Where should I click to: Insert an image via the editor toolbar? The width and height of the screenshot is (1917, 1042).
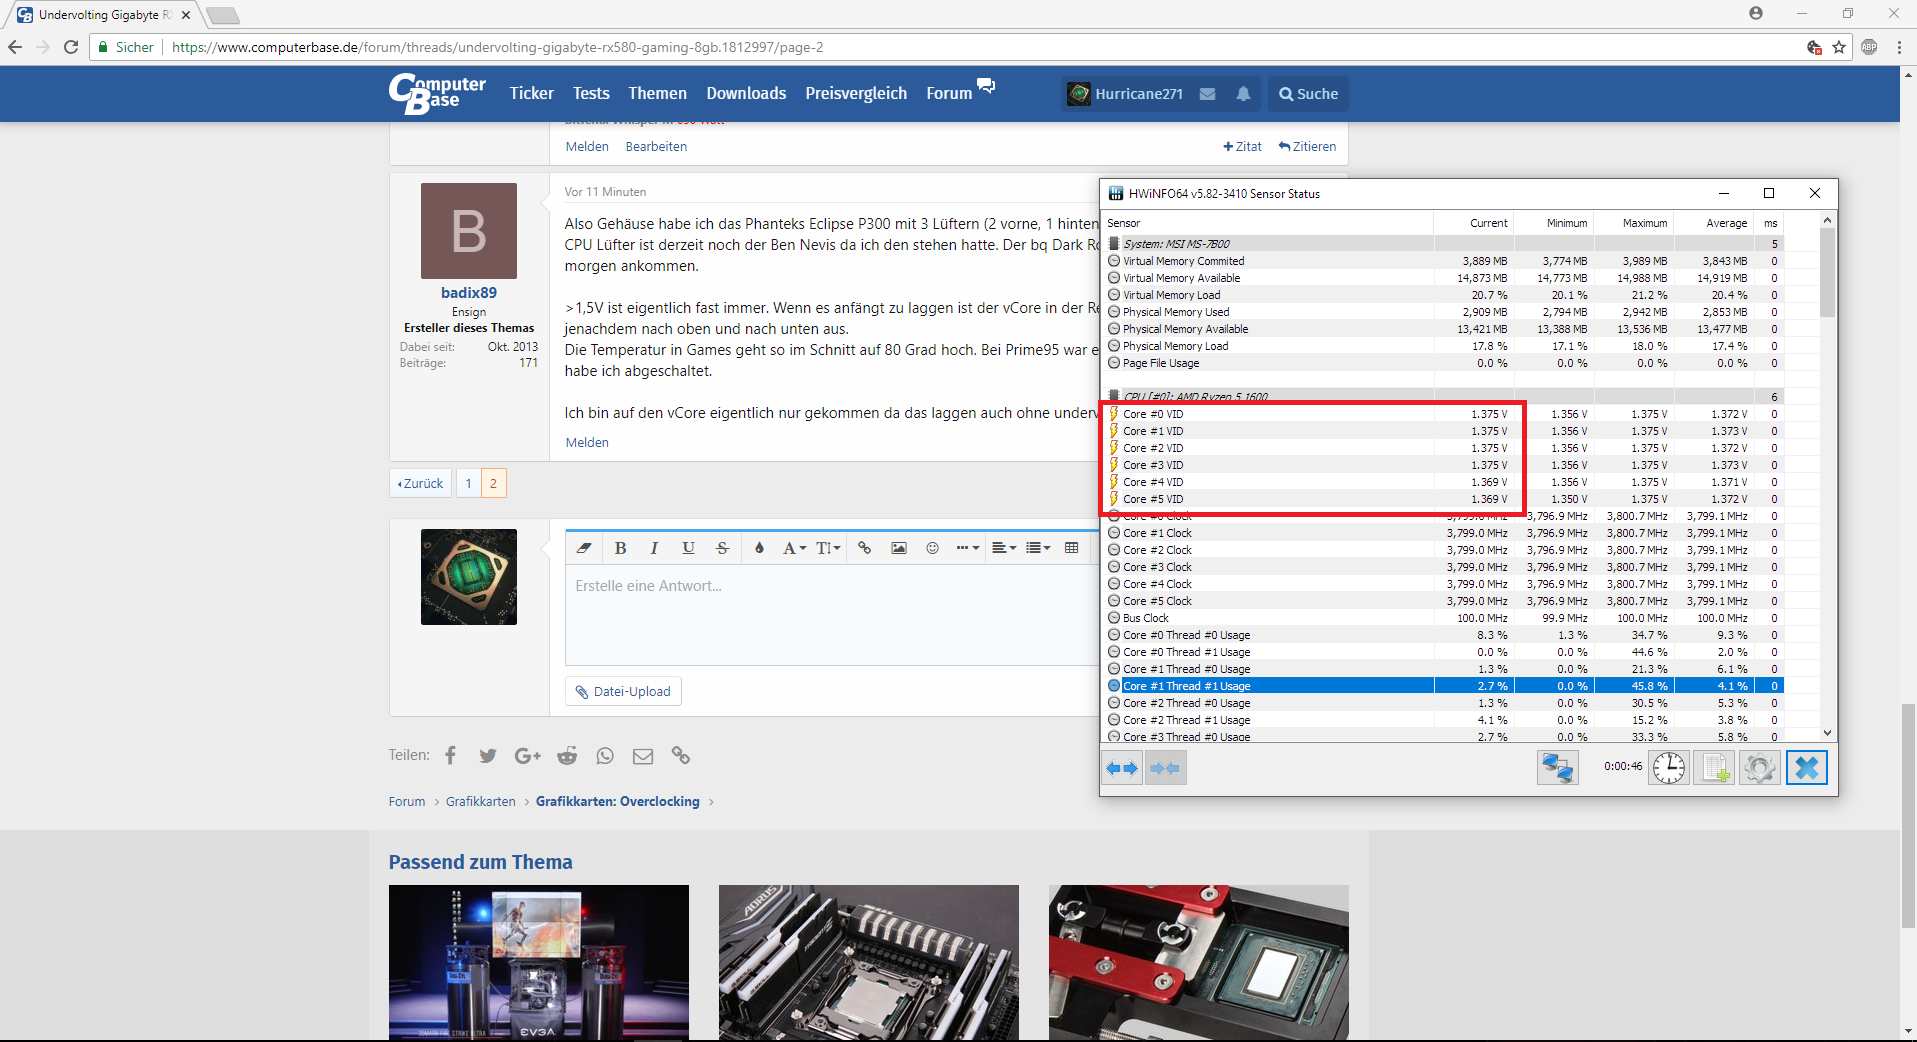coord(899,548)
